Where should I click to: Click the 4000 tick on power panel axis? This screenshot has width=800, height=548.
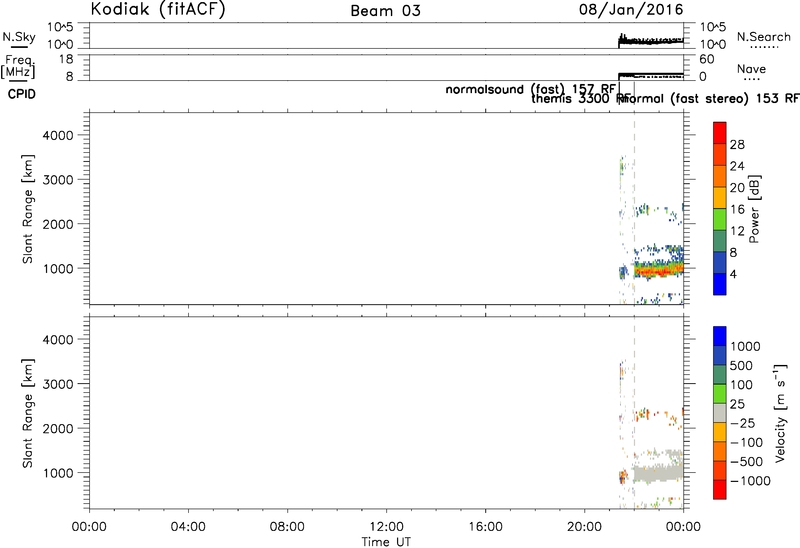[58, 135]
